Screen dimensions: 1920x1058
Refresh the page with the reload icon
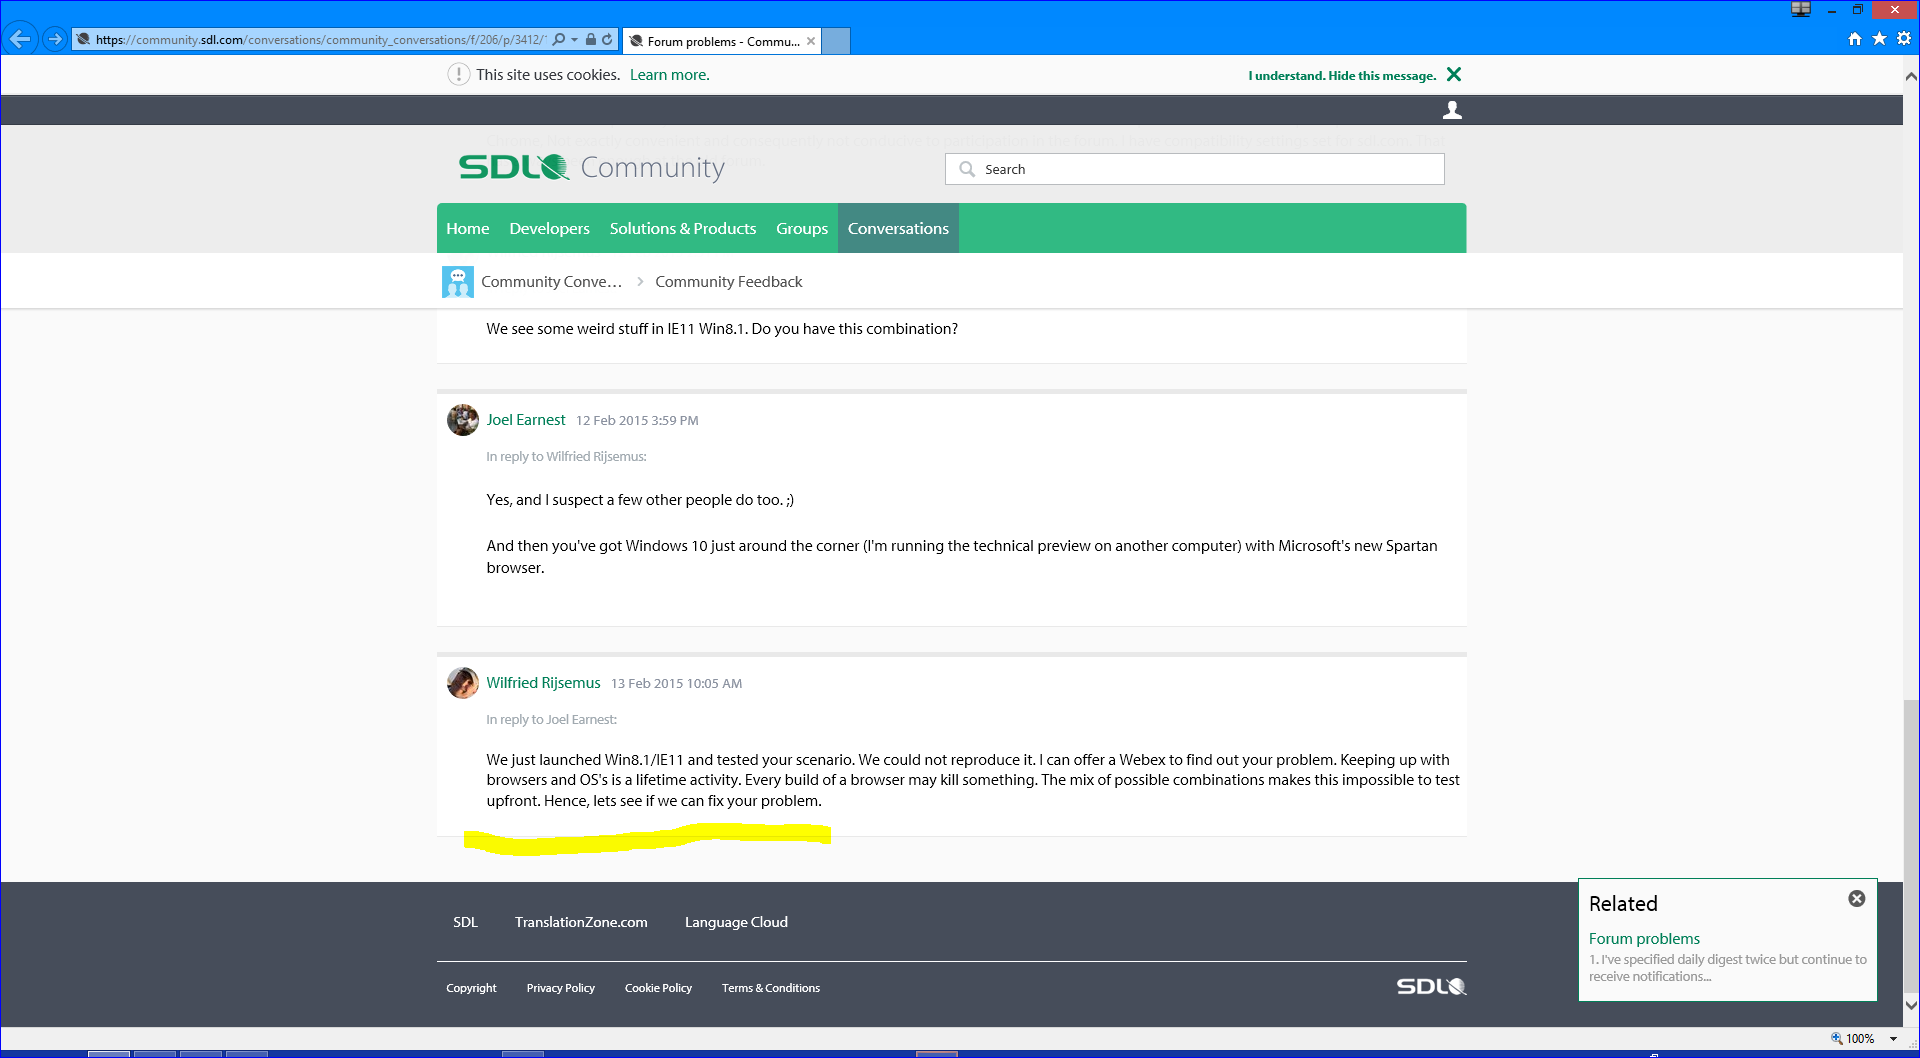tap(607, 40)
